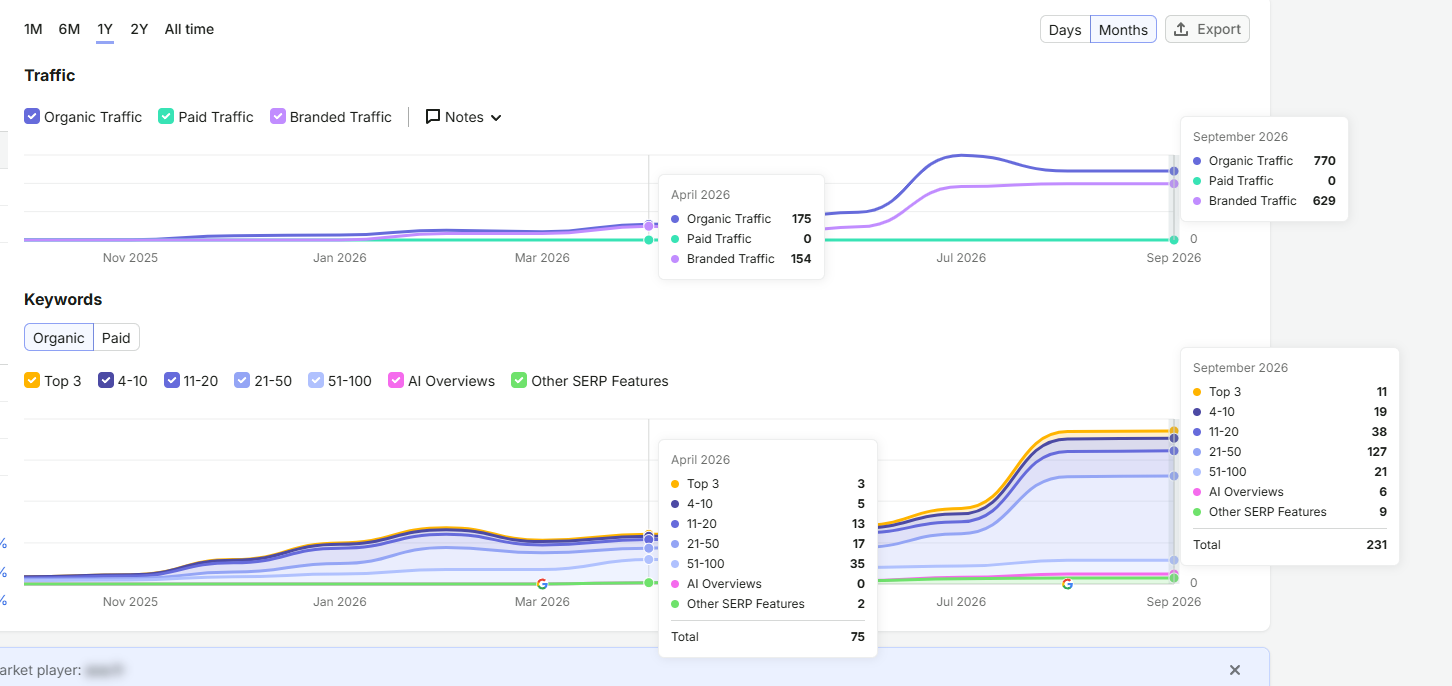Switch Keywords view to Paid

tap(116, 338)
